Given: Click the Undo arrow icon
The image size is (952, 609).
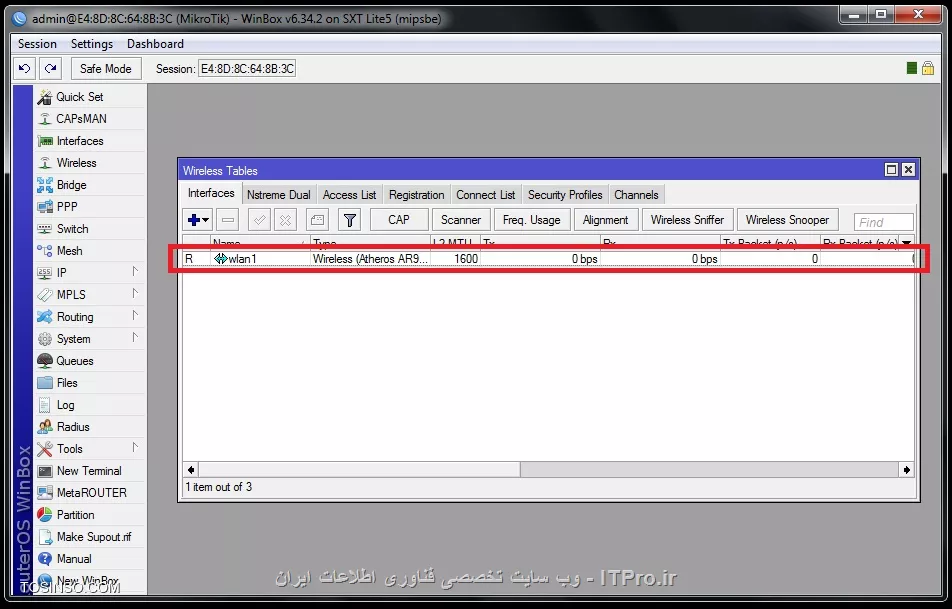Looking at the screenshot, I should pos(24,69).
